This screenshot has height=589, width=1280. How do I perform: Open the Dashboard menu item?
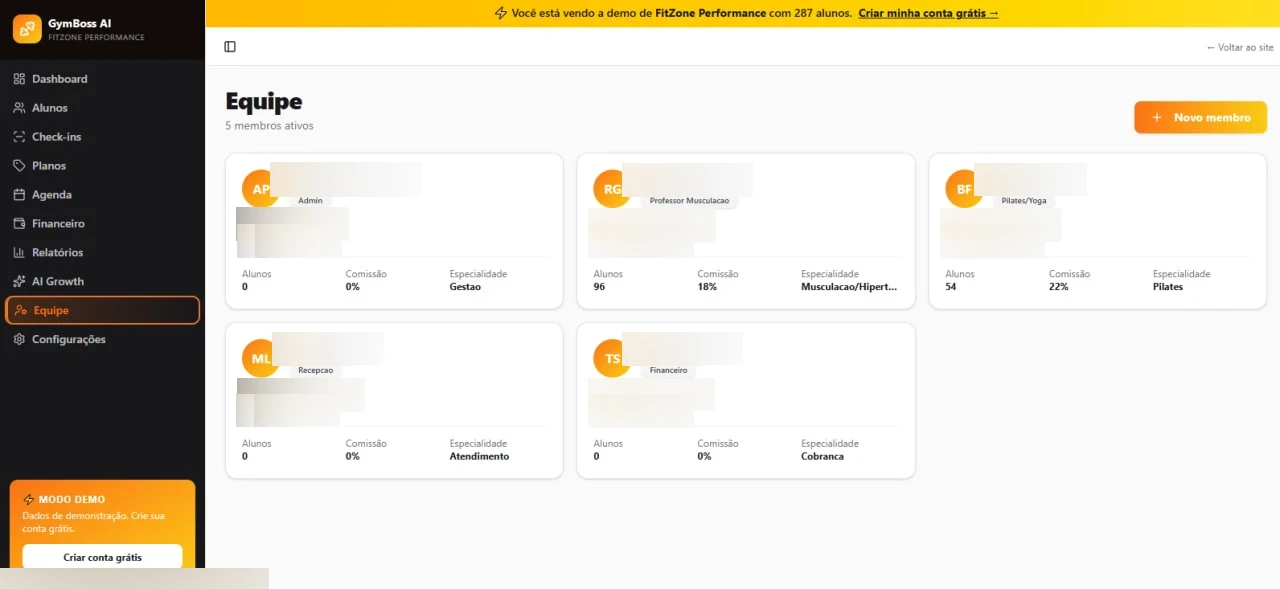(102, 79)
